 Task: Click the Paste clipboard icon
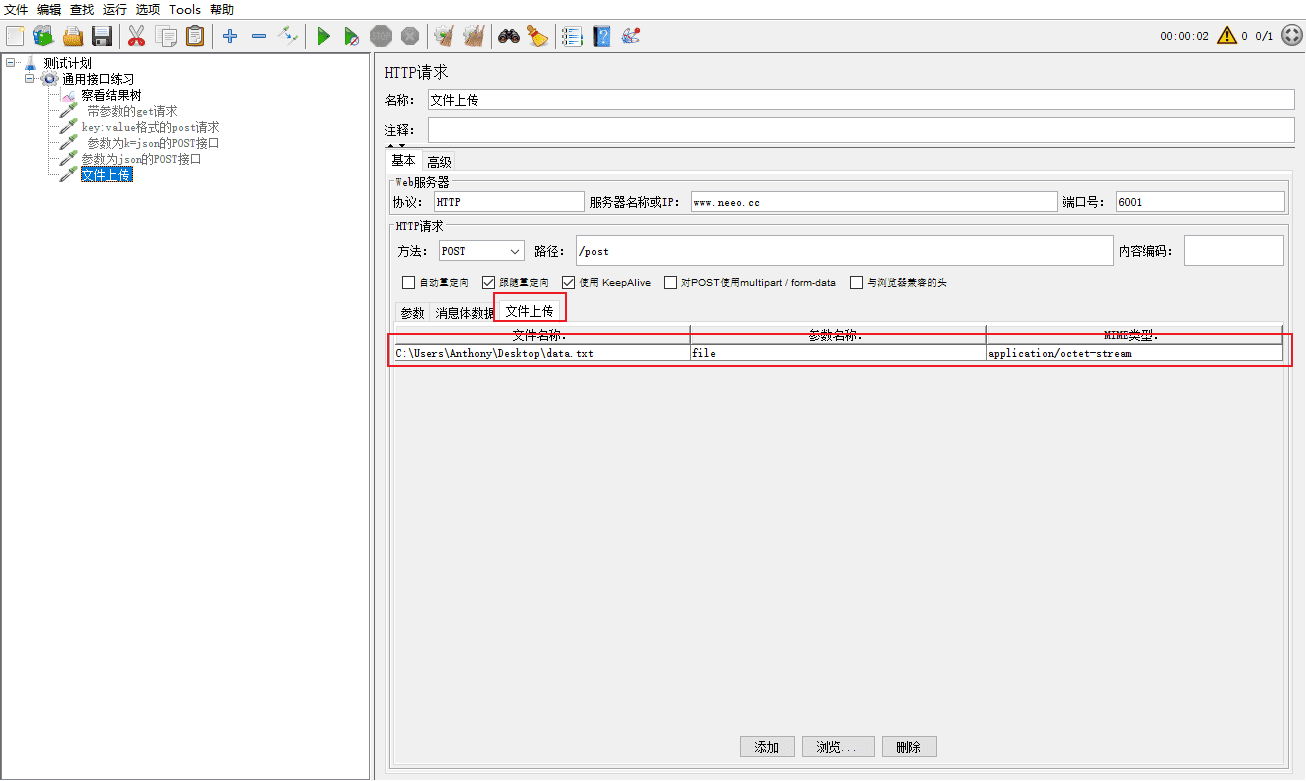click(x=195, y=36)
